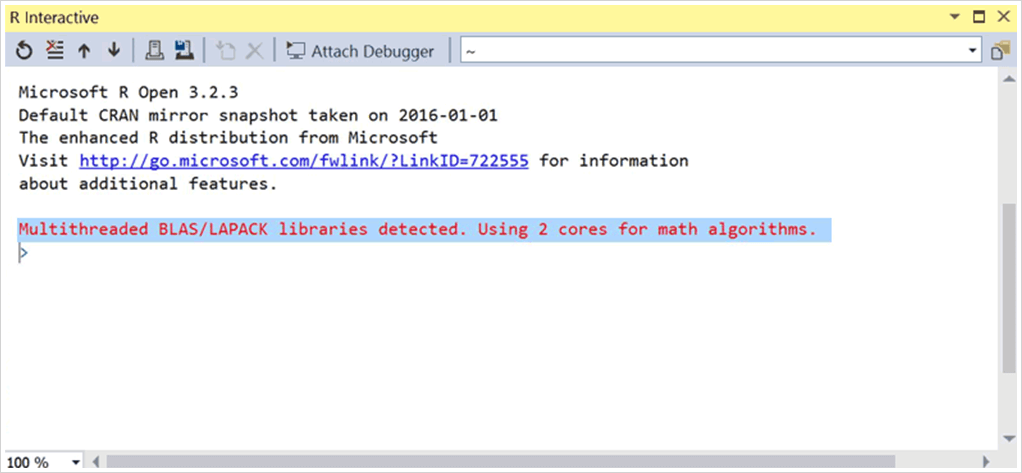
Task: Click 'about additional features.' text line
Action: click(x=148, y=184)
